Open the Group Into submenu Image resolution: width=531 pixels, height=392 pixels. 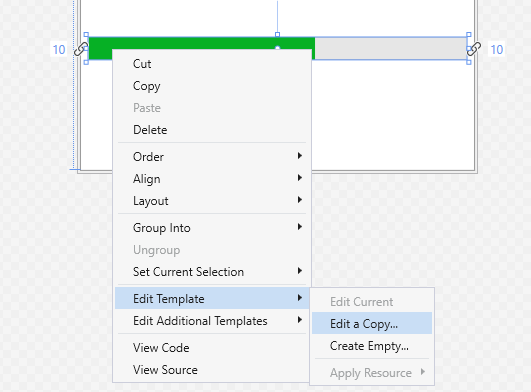[x=212, y=228]
